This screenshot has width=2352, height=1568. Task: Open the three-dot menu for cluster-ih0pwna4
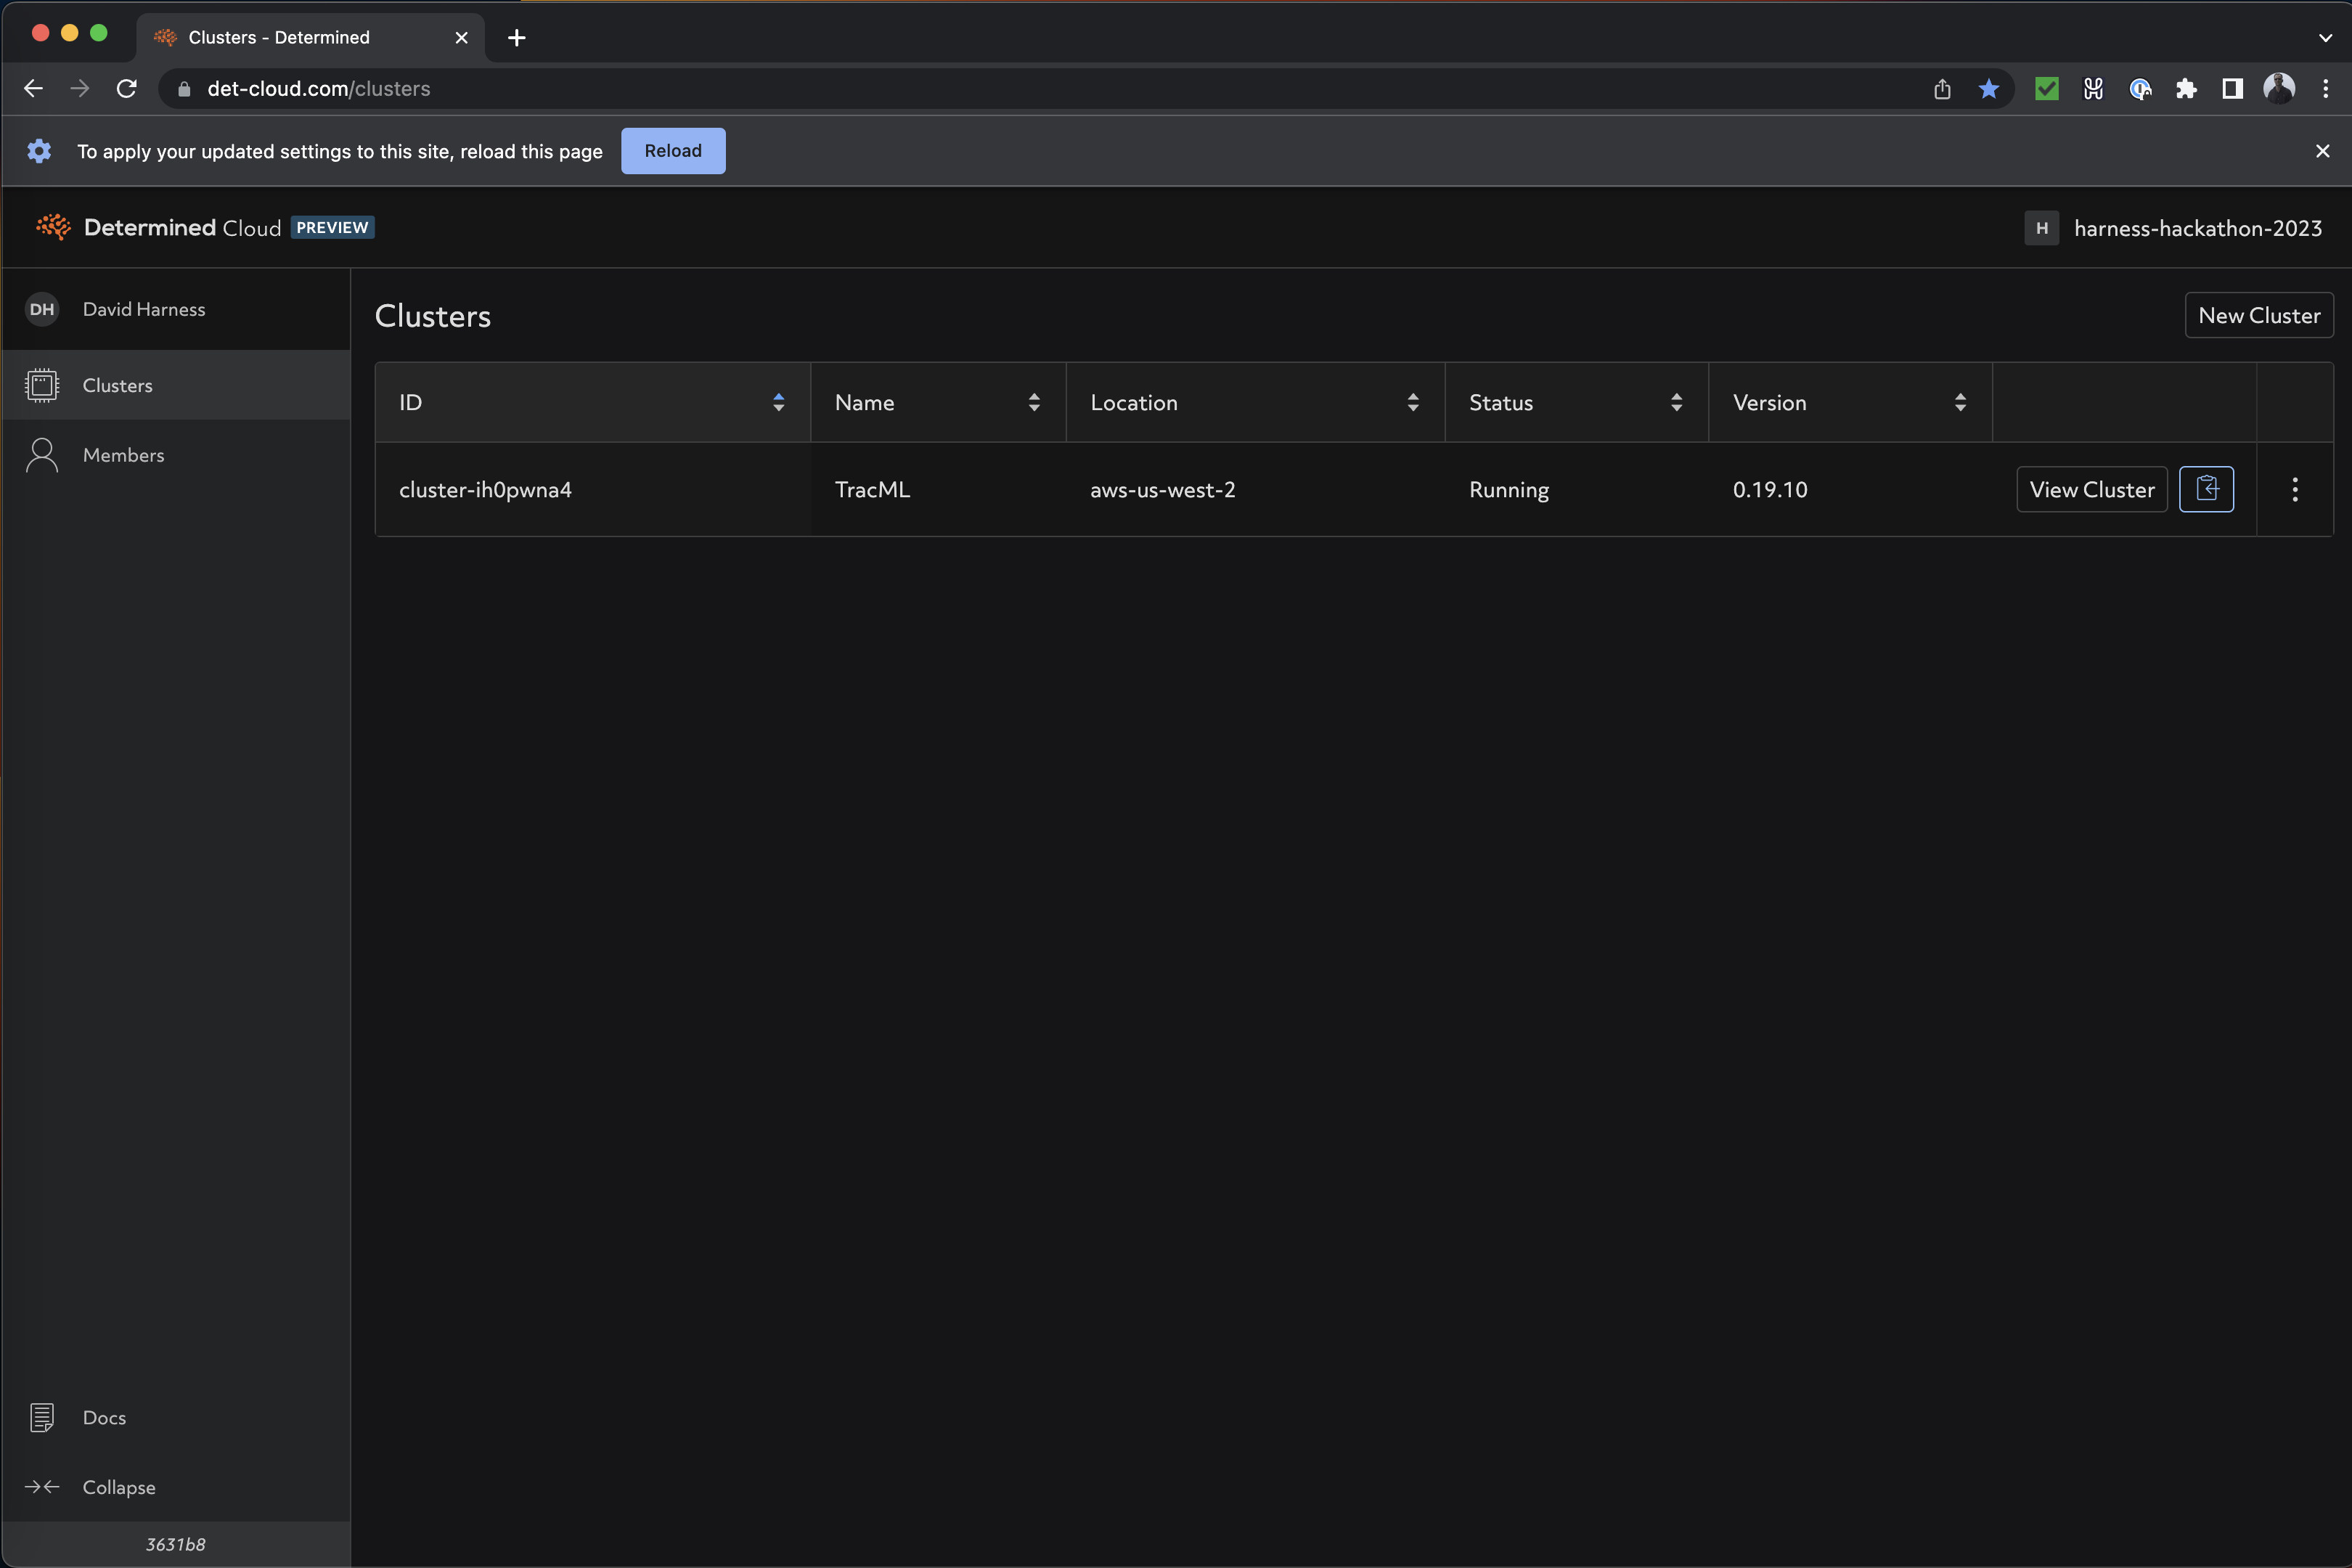coord(2294,489)
